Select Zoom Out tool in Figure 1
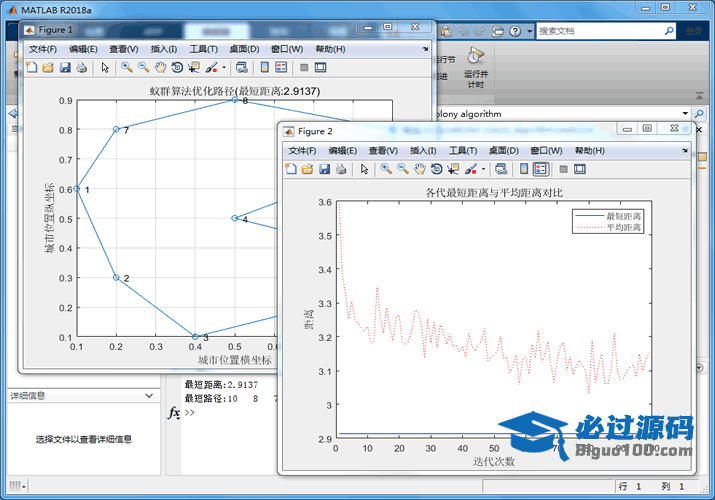 144,67
